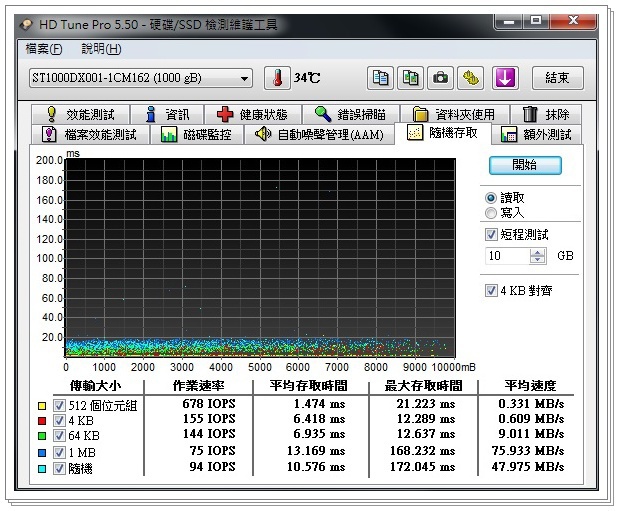This screenshot has height=511, width=619.
Task: Increase the short stroke GB spinner
Action: point(537,252)
